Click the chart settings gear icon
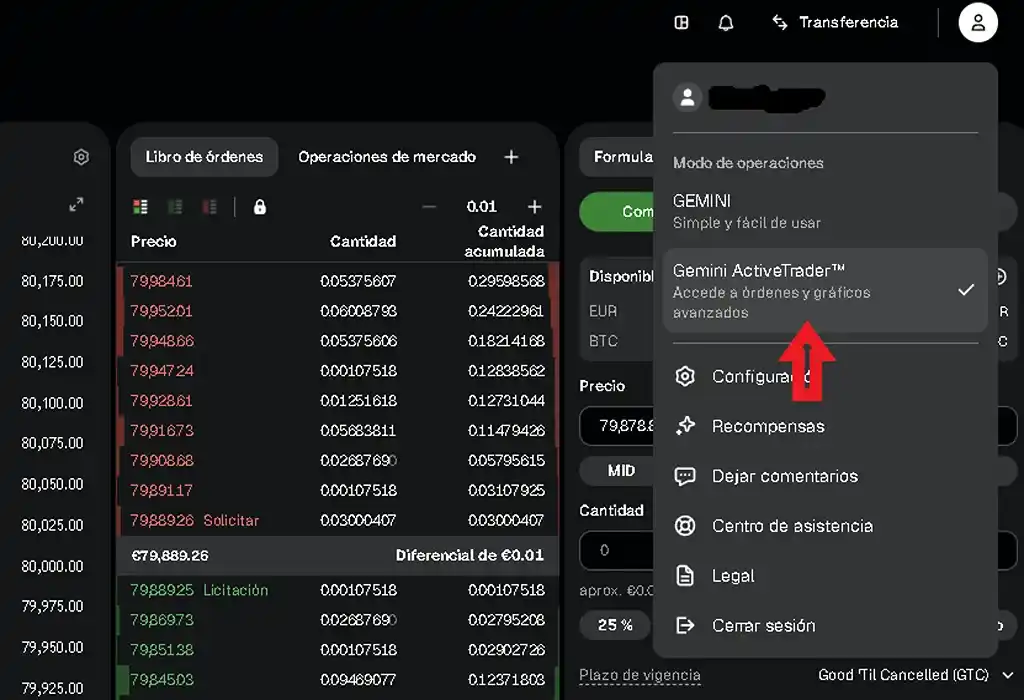The width and height of the screenshot is (1024, 700). pyautogui.click(x=81, y=157)
